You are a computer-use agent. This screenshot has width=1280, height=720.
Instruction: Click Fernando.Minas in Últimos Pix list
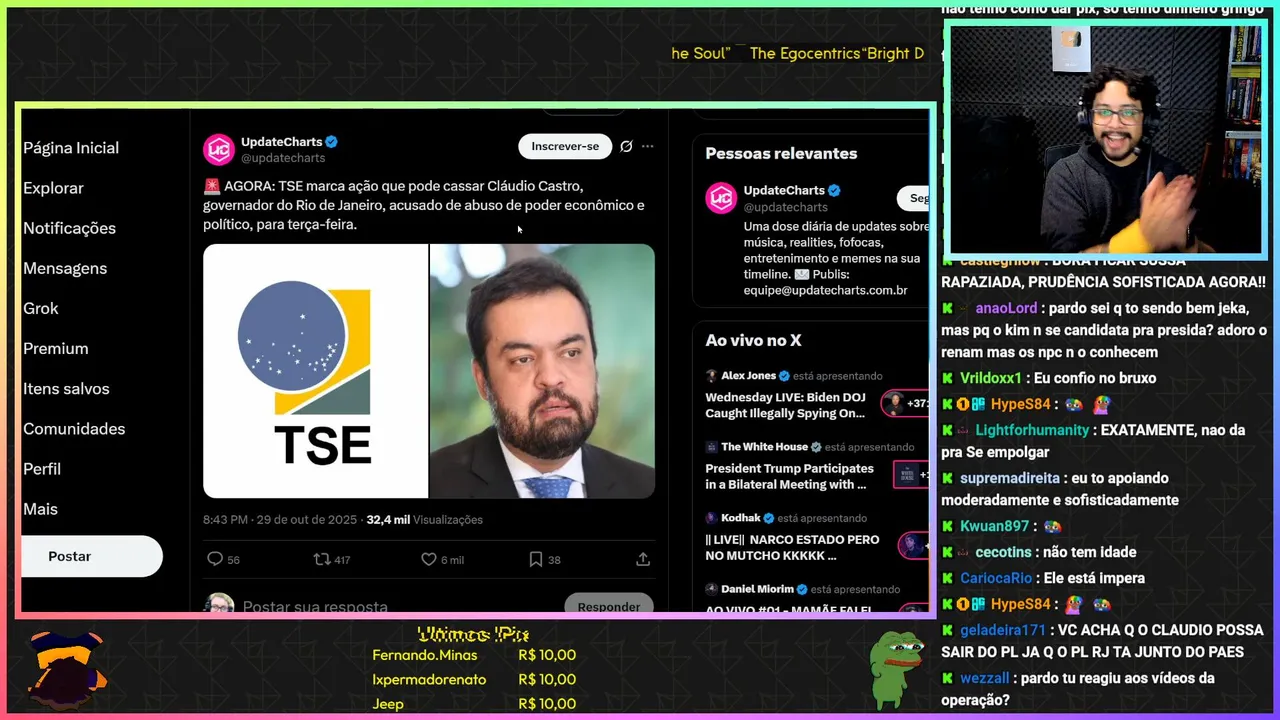(425, 655)
